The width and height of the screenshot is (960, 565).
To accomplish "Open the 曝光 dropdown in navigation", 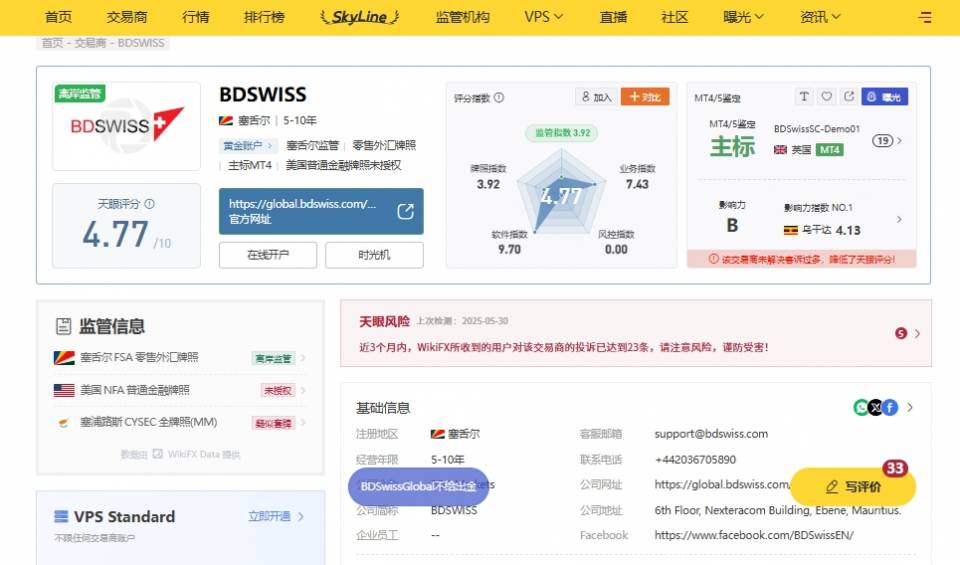I will coord(743,17).
